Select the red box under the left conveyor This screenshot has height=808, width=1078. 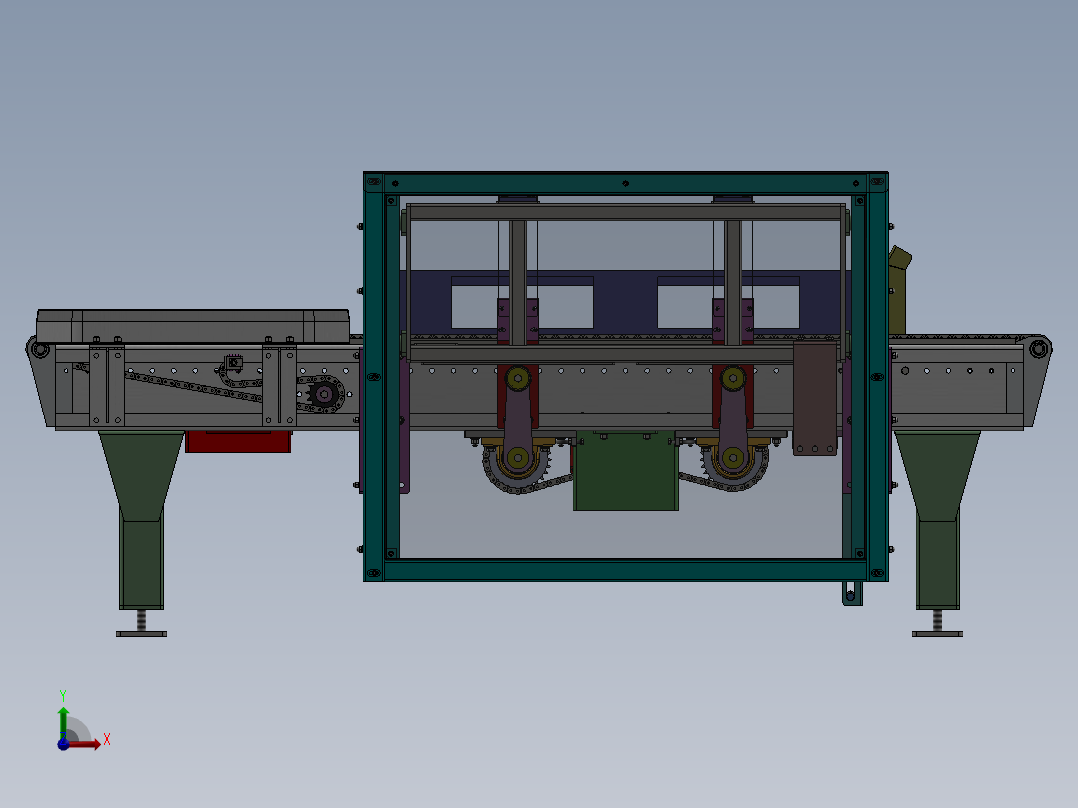[x=238, y=442]
